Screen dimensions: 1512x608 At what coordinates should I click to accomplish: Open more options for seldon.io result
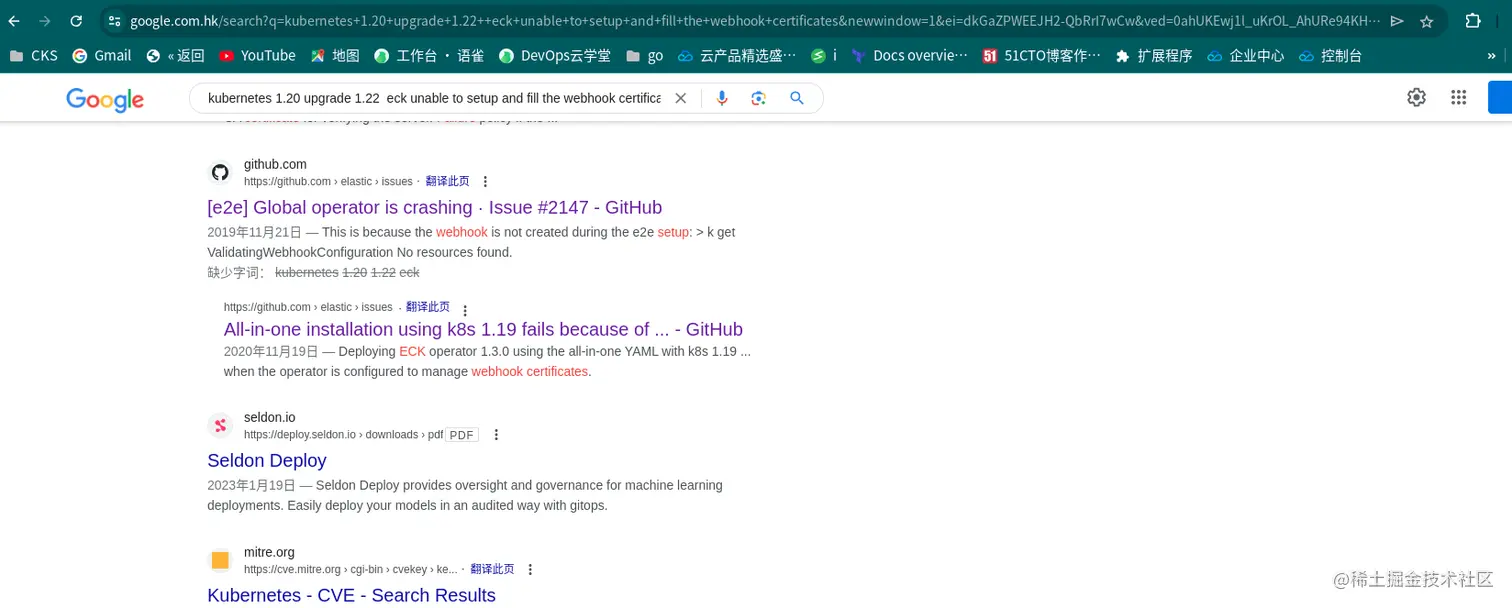tap(496, 435)
